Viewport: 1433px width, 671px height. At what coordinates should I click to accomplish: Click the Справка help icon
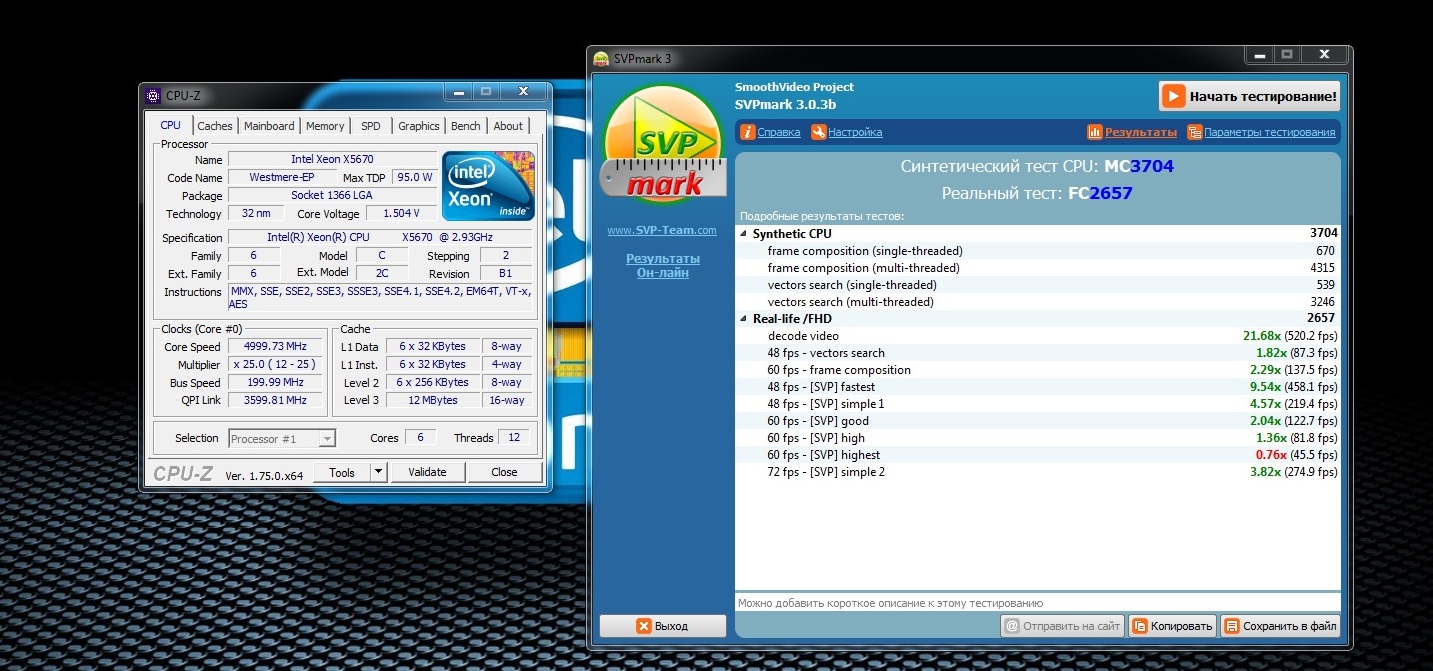click(748, 132)
